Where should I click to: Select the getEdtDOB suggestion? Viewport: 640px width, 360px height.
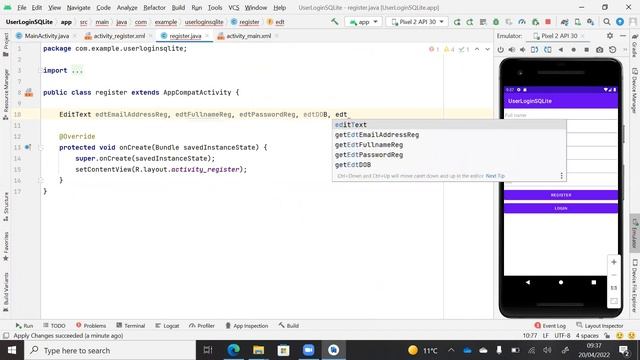[x=449, y=165]
